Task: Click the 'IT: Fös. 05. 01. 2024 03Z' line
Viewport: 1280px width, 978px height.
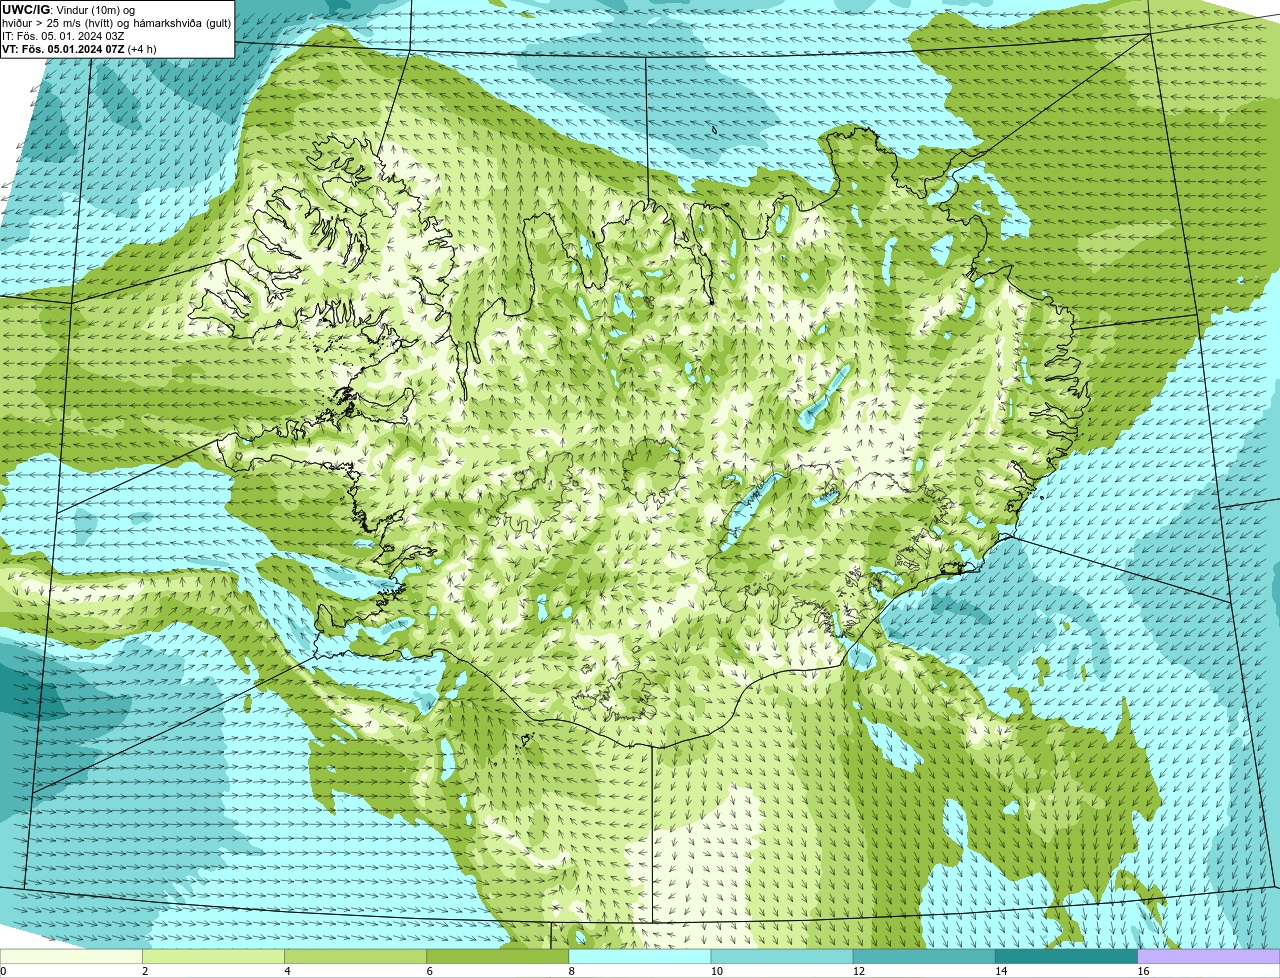Action: pyautogui.click(x=63, y=35)
